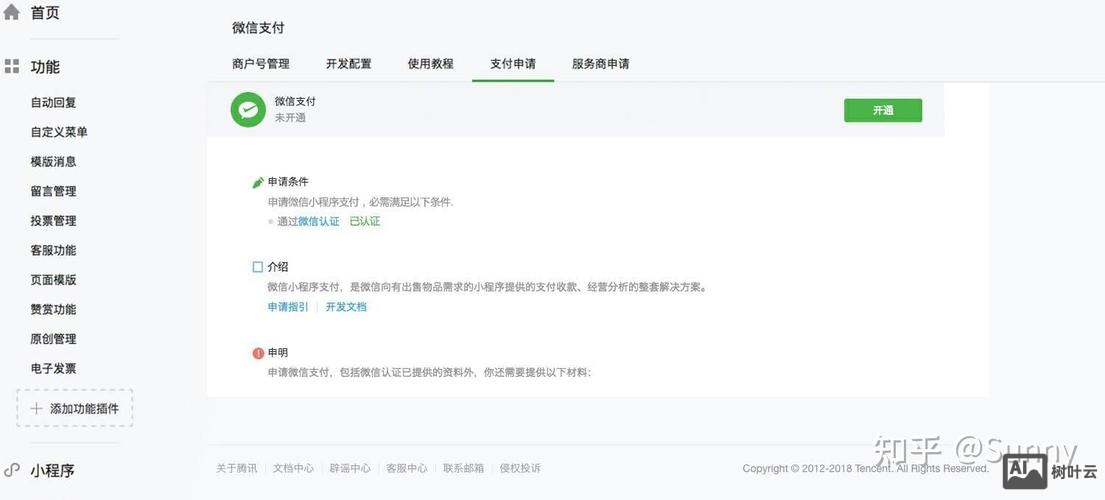This screenshot has height=500, width=1105.
Task: Open 赞赏功能 in the sidebar
Action: pos(54,310)
